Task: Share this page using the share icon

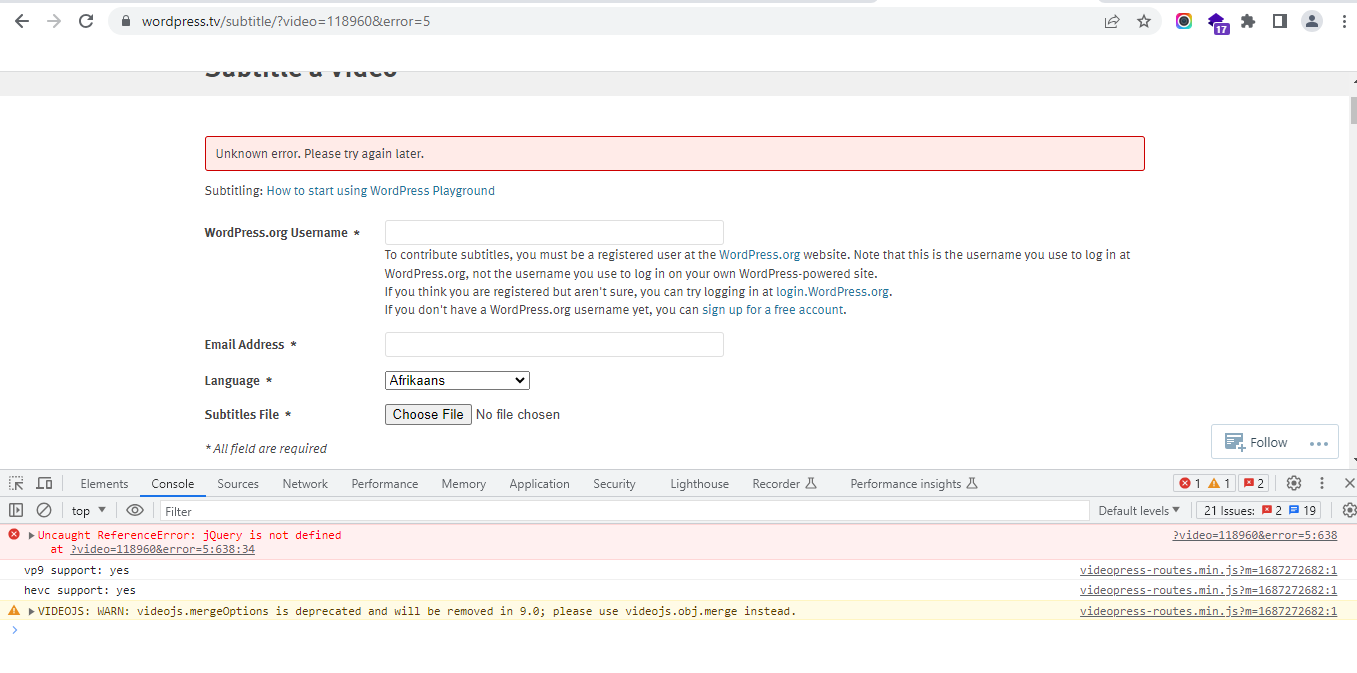Action: [1112, 21]
